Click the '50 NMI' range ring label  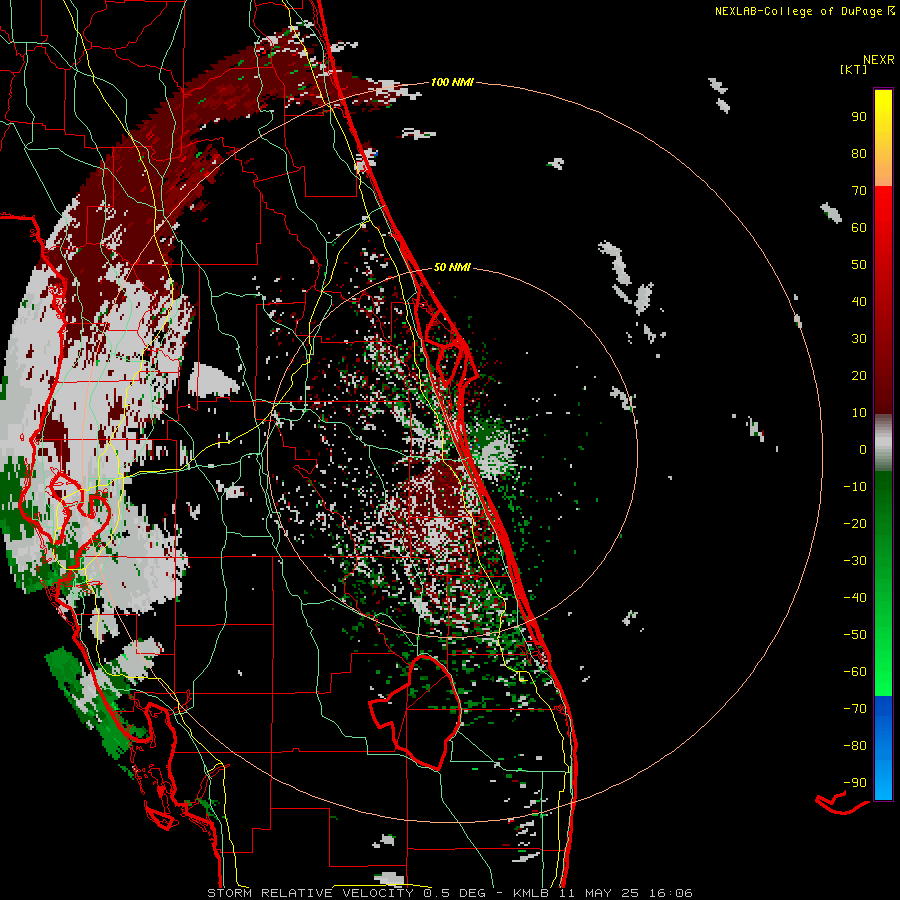click(452, 267)
